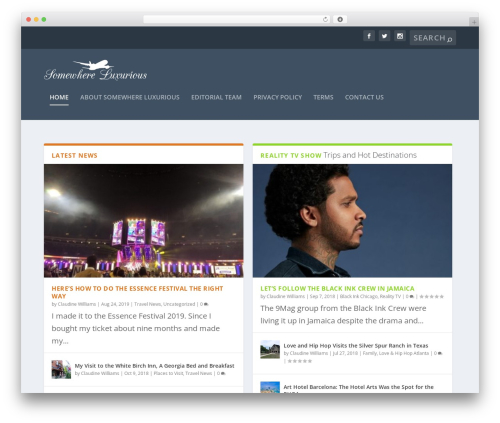
Task: Click excerpt 'The 9Mag group from the Black Ink Crew'
Action: tap(343, 314)
